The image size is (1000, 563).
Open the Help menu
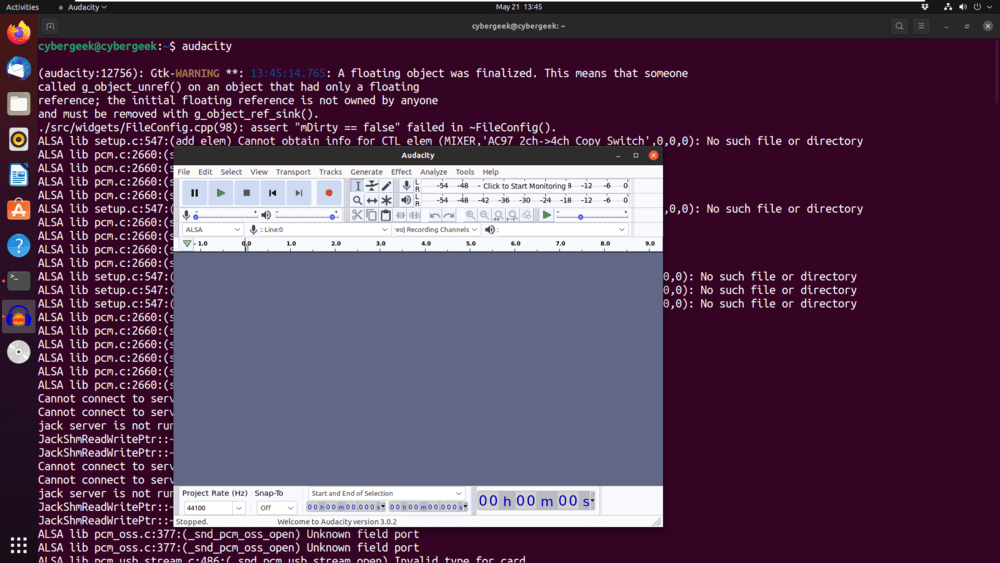490,172
